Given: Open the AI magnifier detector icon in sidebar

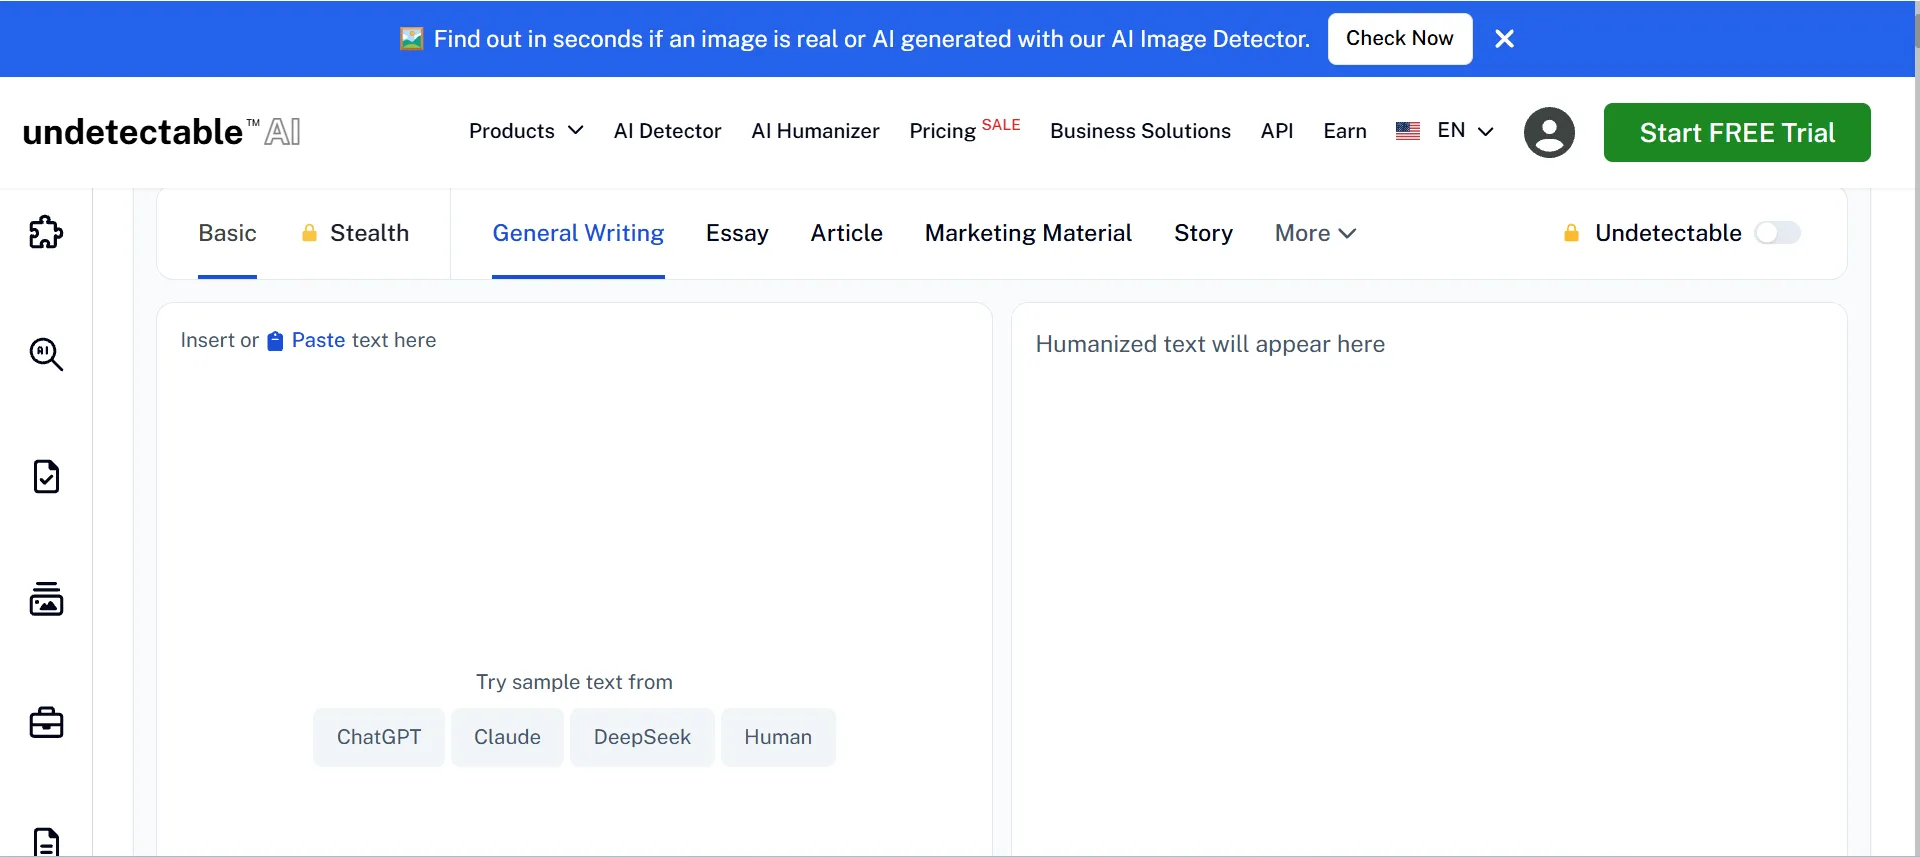Looking at the screenshot, I should pos(46,354).
